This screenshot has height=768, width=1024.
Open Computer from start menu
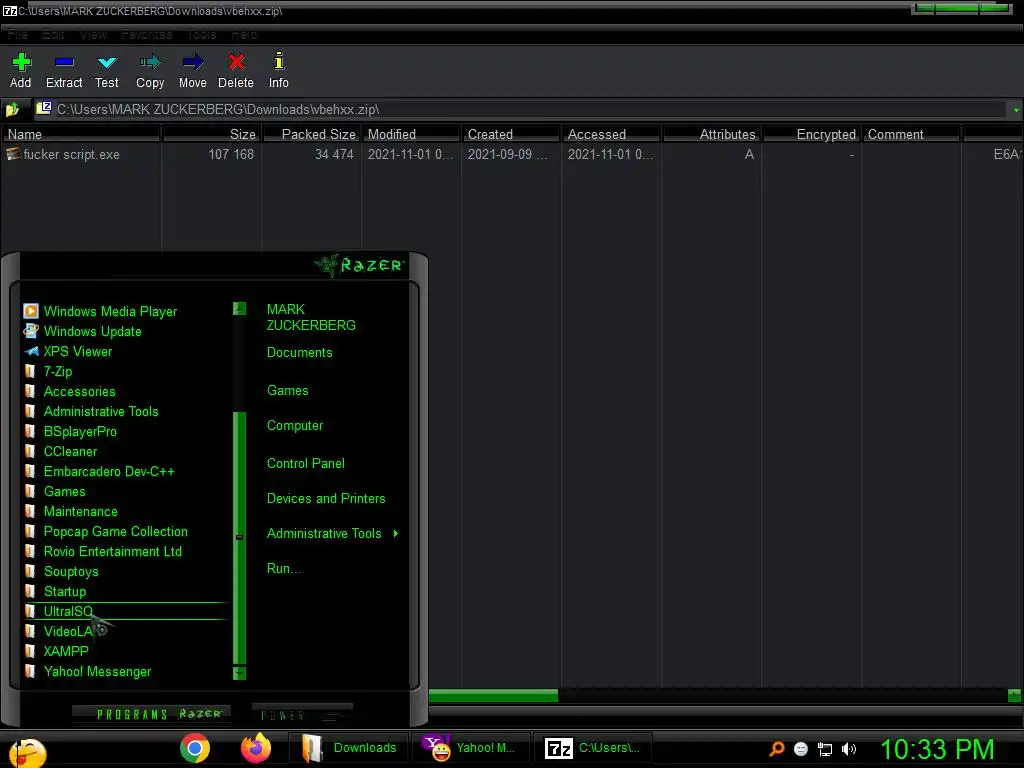pyautogui.click(x=295, y=426)
